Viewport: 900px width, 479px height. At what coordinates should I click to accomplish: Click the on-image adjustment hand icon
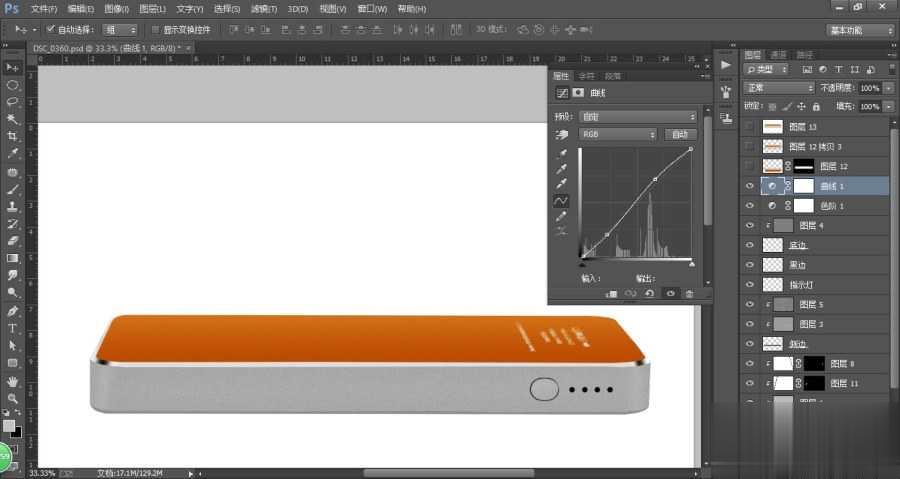coord(562,134)
